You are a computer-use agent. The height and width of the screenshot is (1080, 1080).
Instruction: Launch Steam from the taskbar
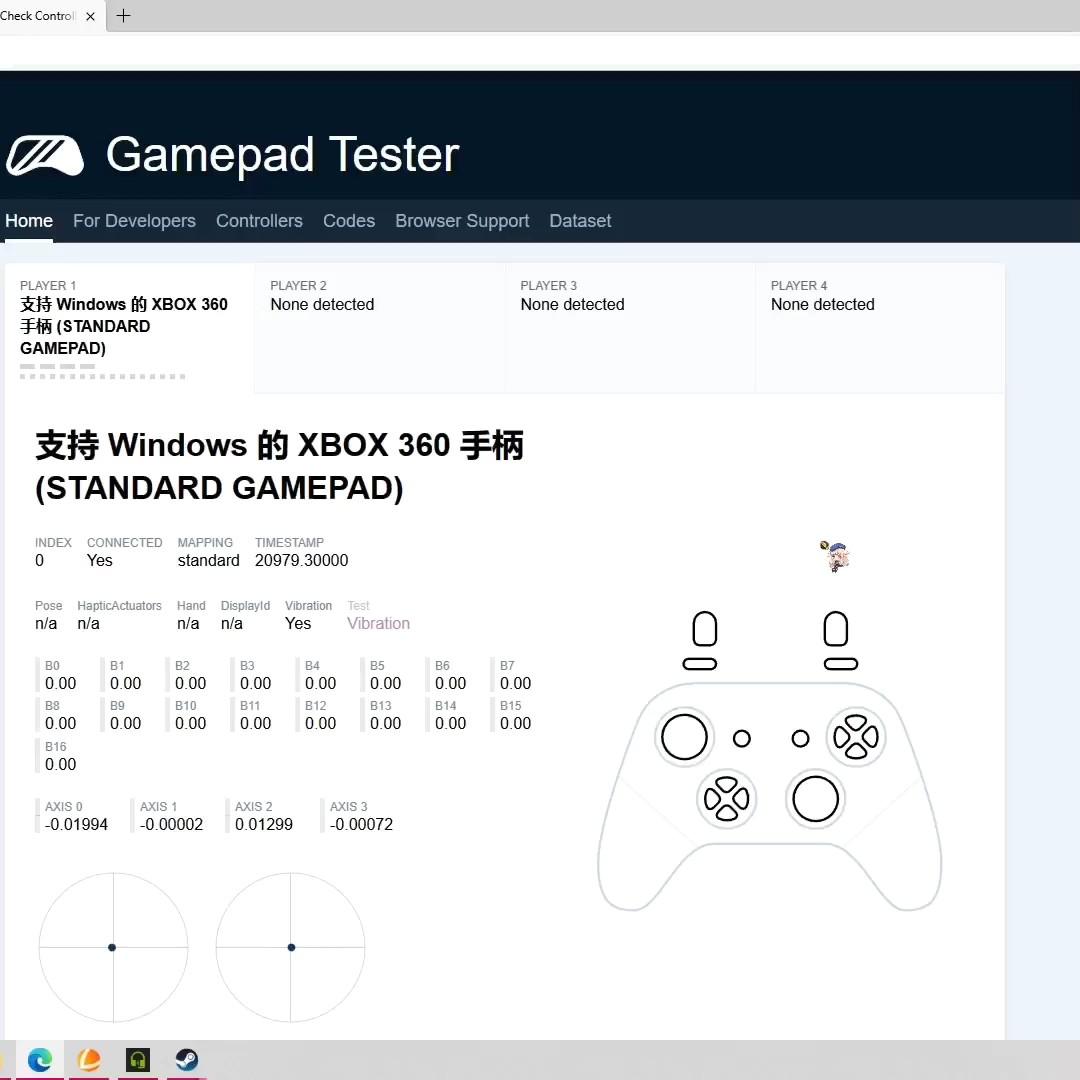click(187, 1060)
